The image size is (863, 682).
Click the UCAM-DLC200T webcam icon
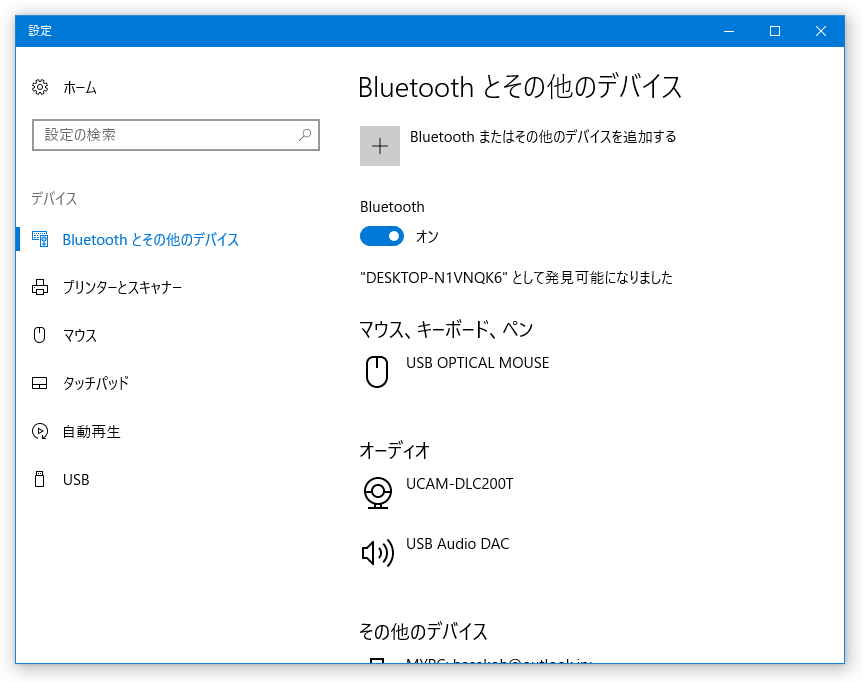[x=378, y=493]
